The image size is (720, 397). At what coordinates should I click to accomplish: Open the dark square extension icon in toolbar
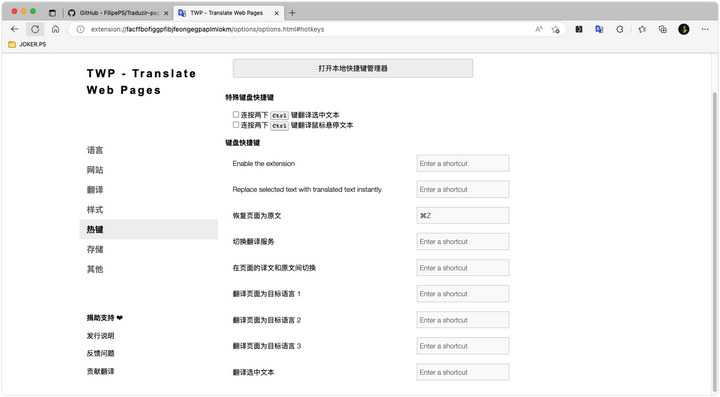coord(579,29)
